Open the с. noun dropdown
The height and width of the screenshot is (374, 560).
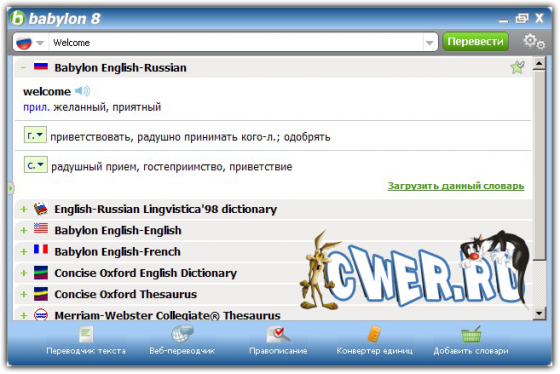pos(35,165)
